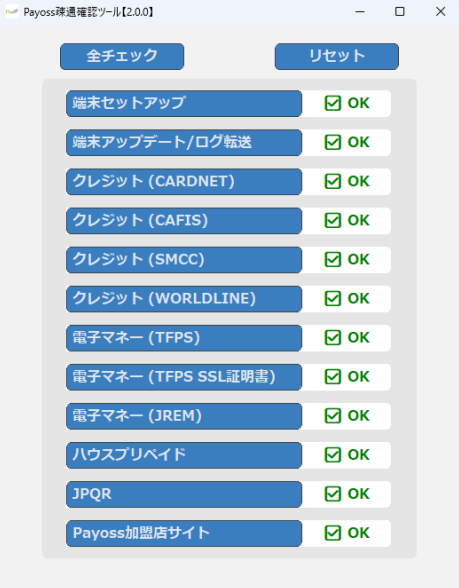Screen dimensions: 459x588
Task: Click the Payoss app icon in title bar
Action: tap(12, 12)
